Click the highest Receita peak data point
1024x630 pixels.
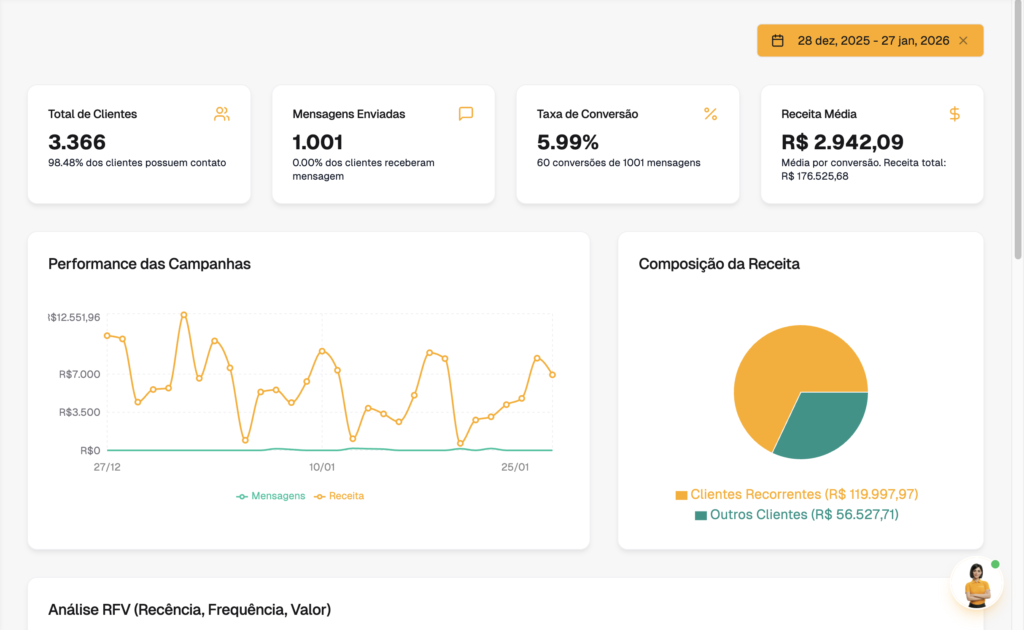pyautogui.click(x=184, y=315)
